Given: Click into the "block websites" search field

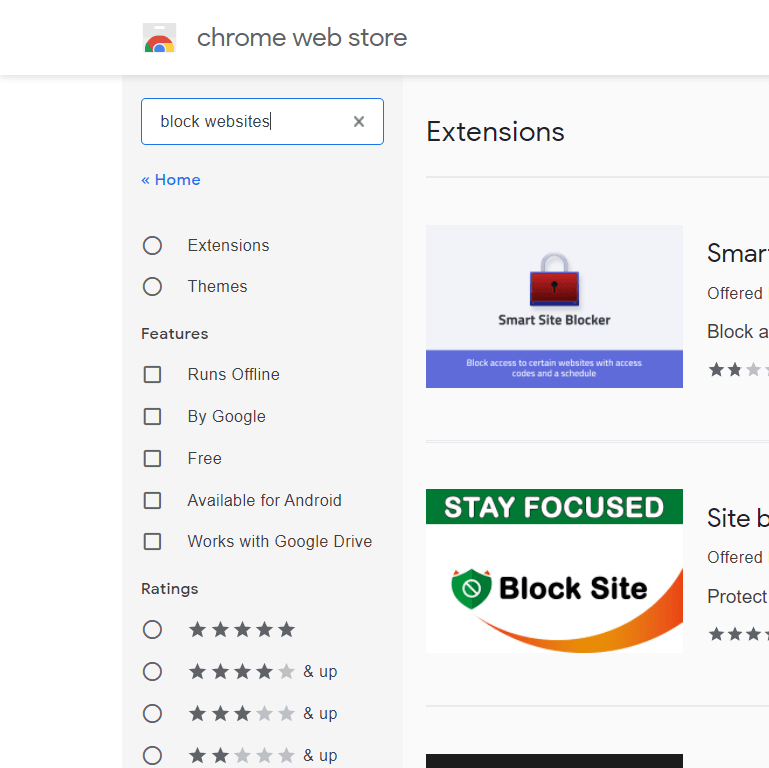Looking at the screenshot, I should point(262,121).
